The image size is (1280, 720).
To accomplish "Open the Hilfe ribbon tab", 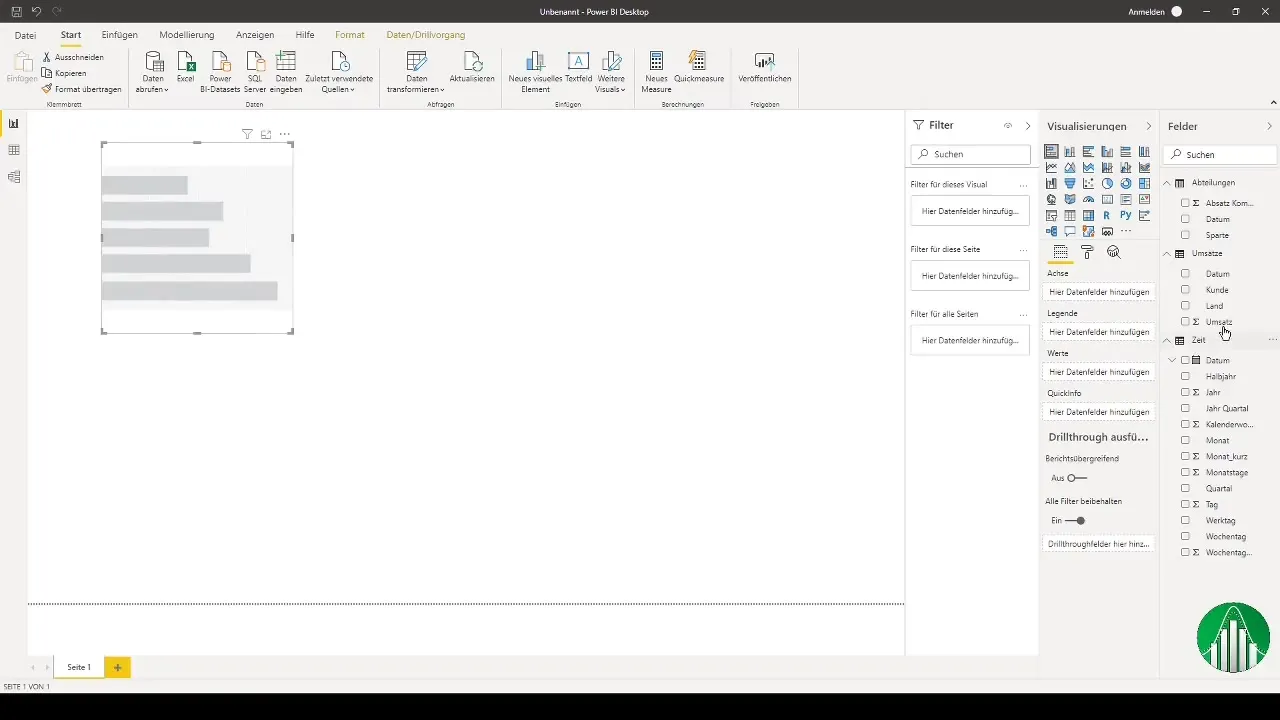I will 305,35.
